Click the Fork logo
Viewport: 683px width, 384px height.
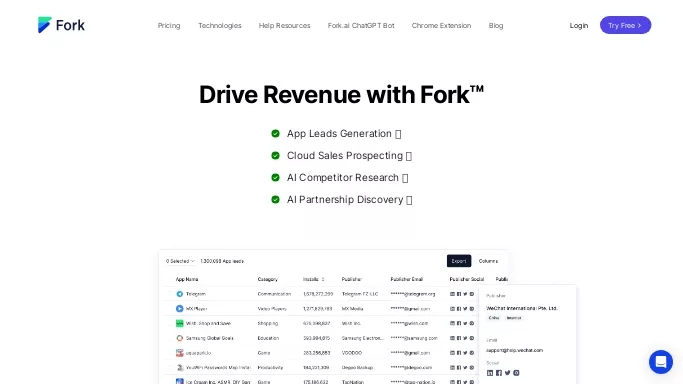click(x=61, y=25)
